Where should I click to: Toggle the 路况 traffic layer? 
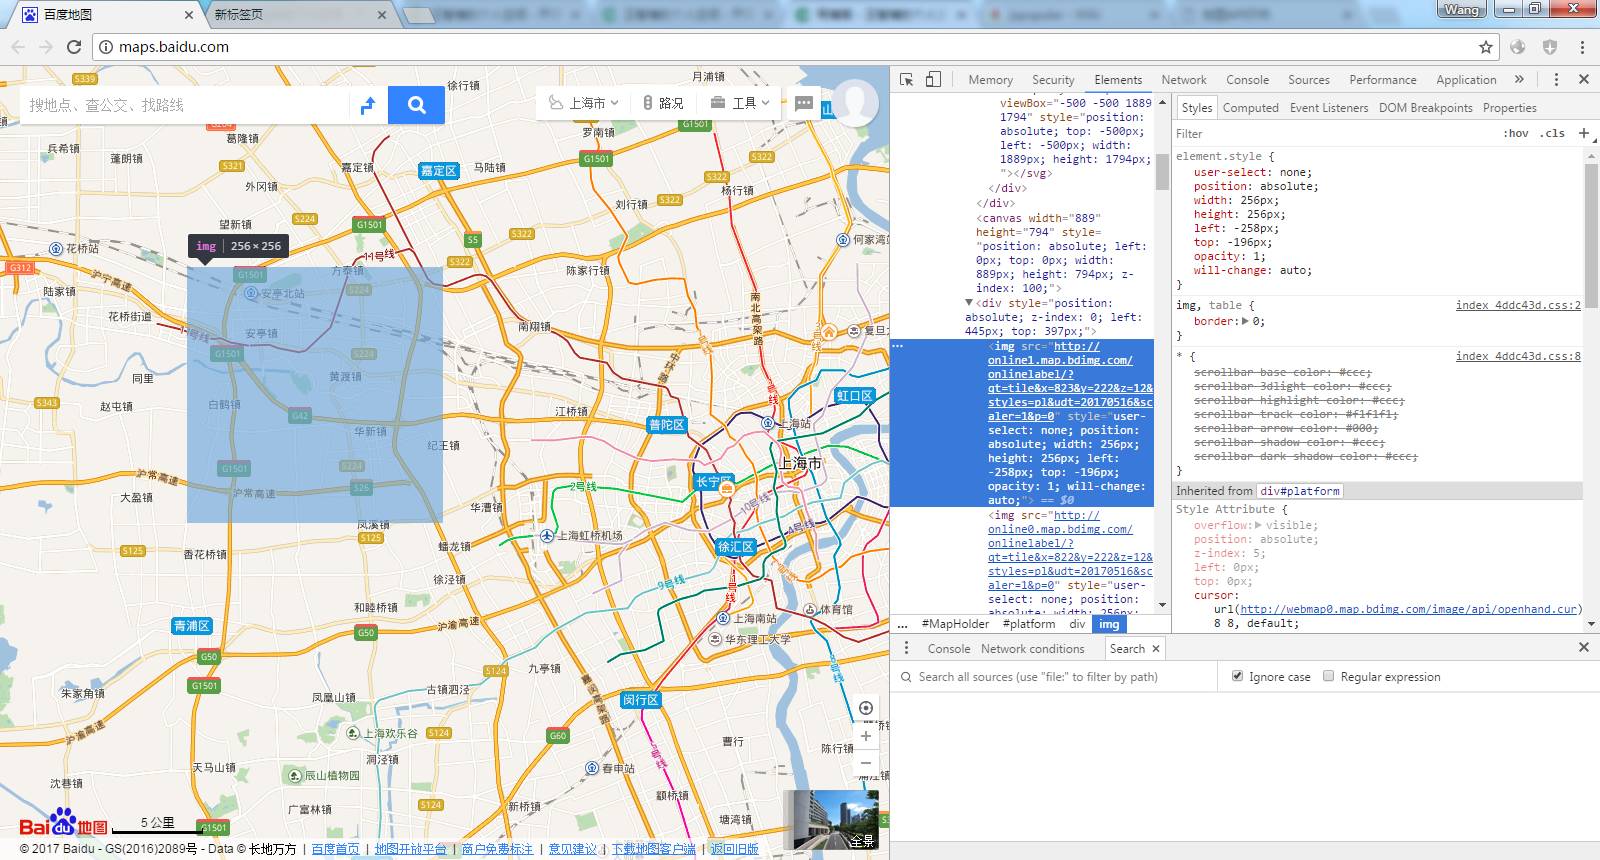pyautogui.click(x=663, y=103)
